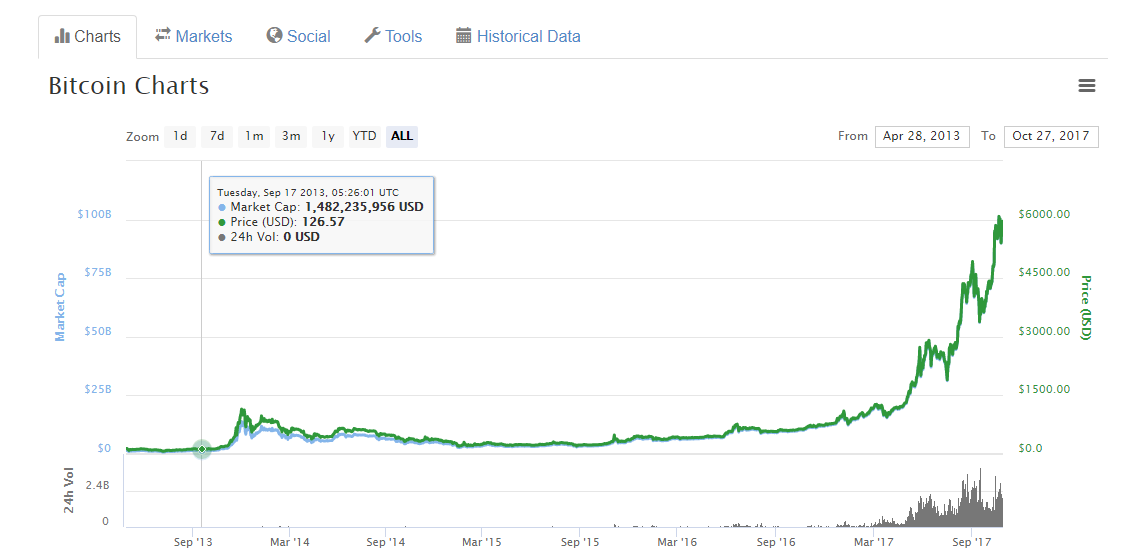Select the YTD zoom option
The height and width of the screenshot is (559, 1129).
pos(364,136)
